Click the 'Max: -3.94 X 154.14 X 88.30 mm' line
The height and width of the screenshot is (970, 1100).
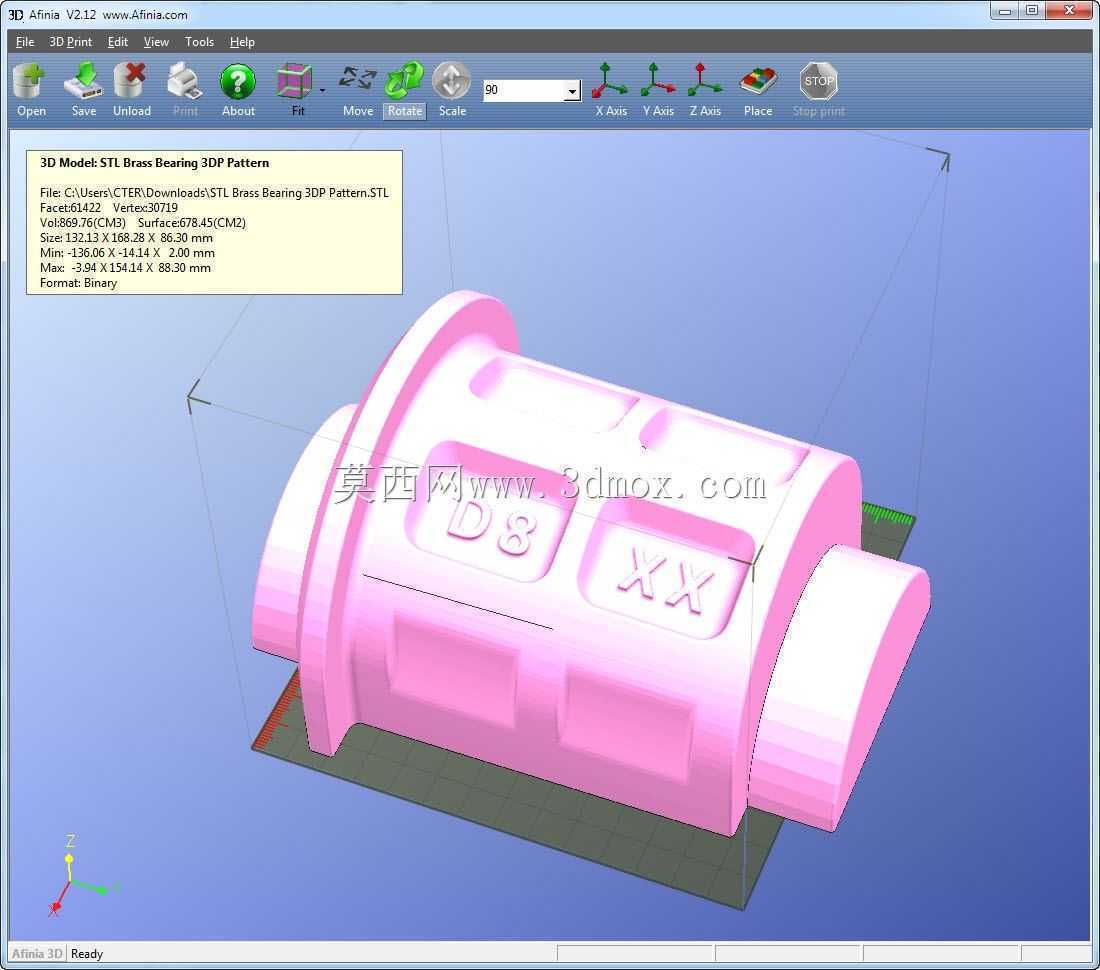click(125, 268)
